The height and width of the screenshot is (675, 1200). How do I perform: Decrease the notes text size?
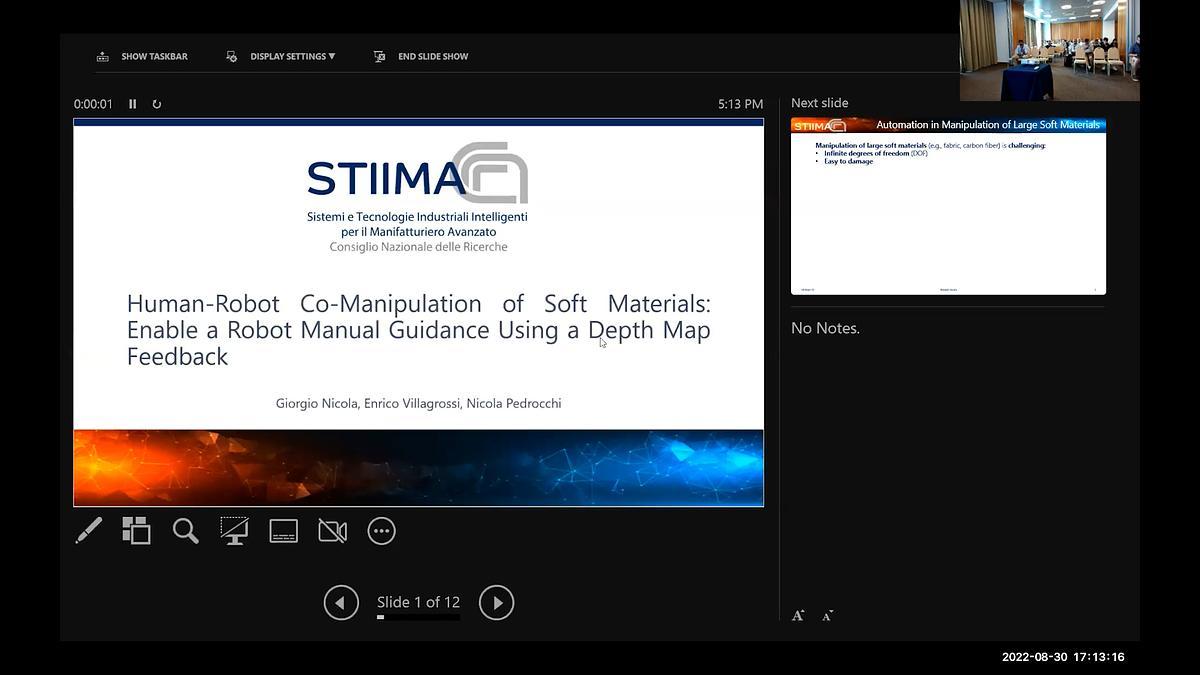827,616
